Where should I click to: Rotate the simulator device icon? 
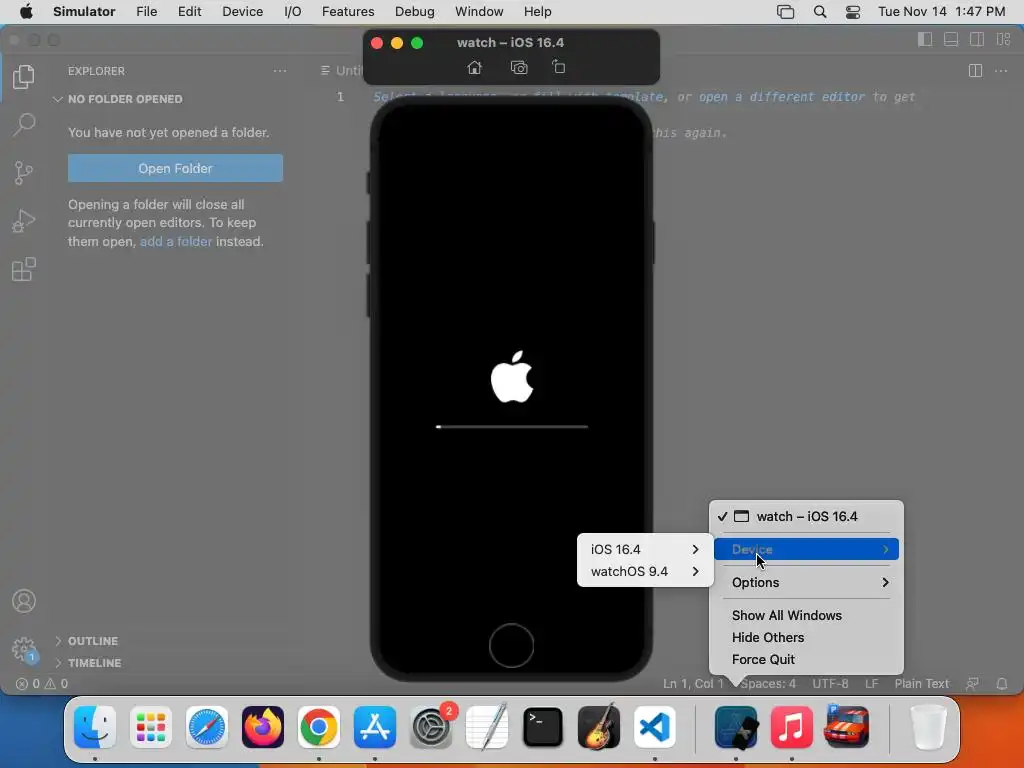click(558, 67)
